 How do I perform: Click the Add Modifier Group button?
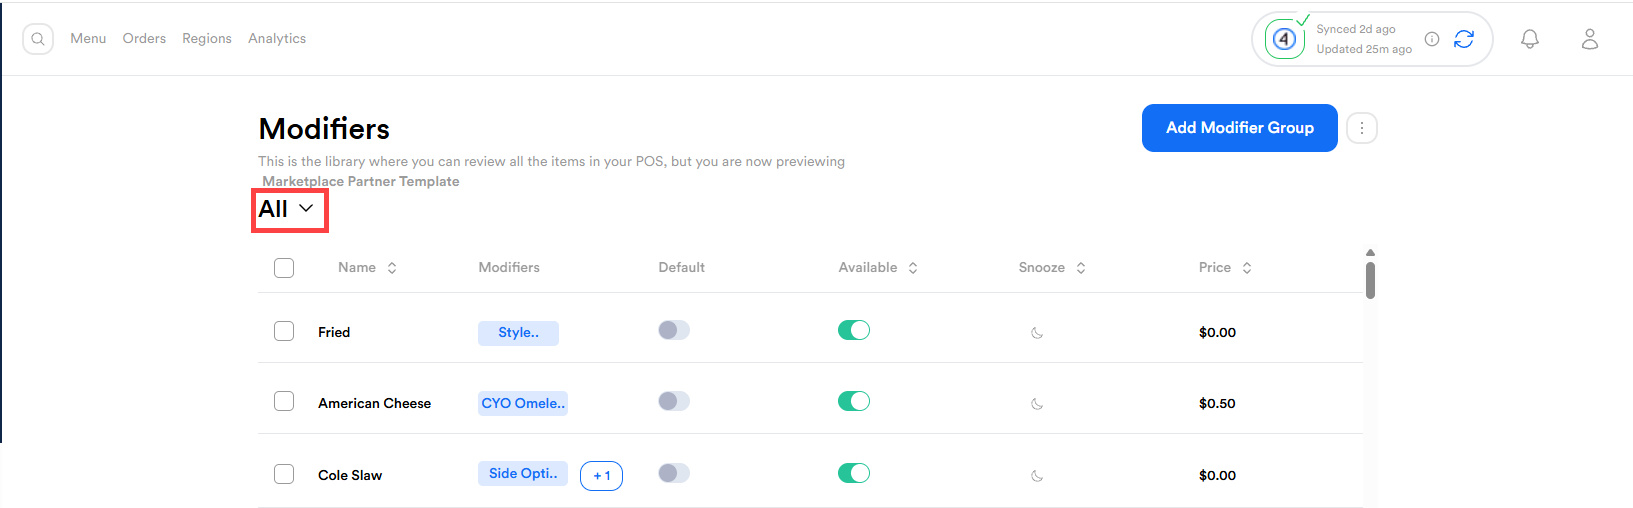pyautogui.click(x=1239, y=128)
